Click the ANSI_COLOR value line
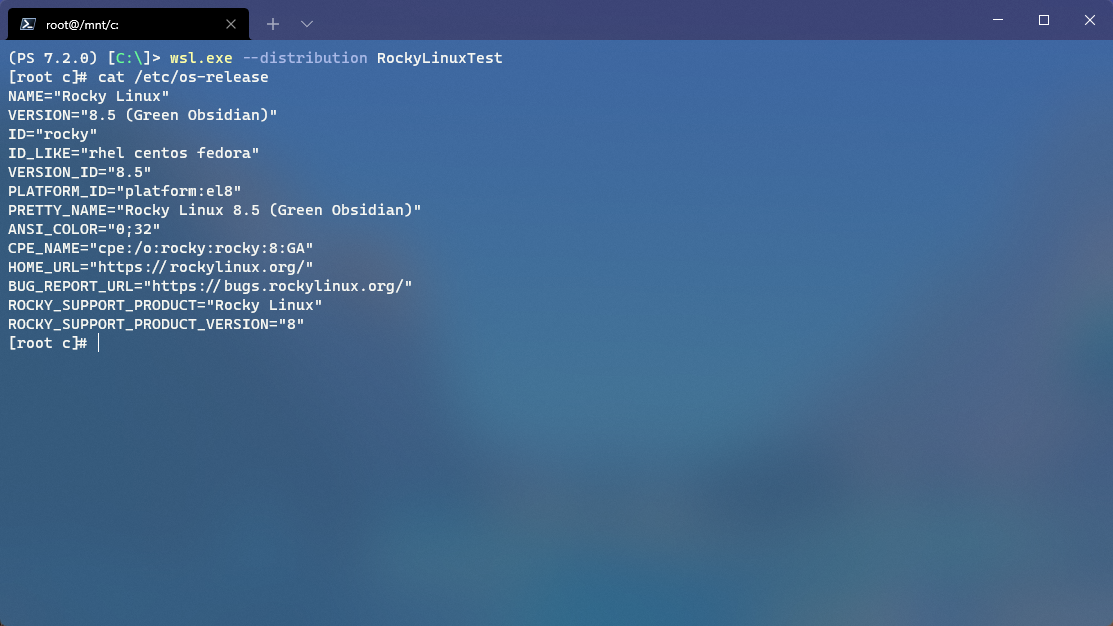This screenshot has width=1113, height=626. coord(84,229)
